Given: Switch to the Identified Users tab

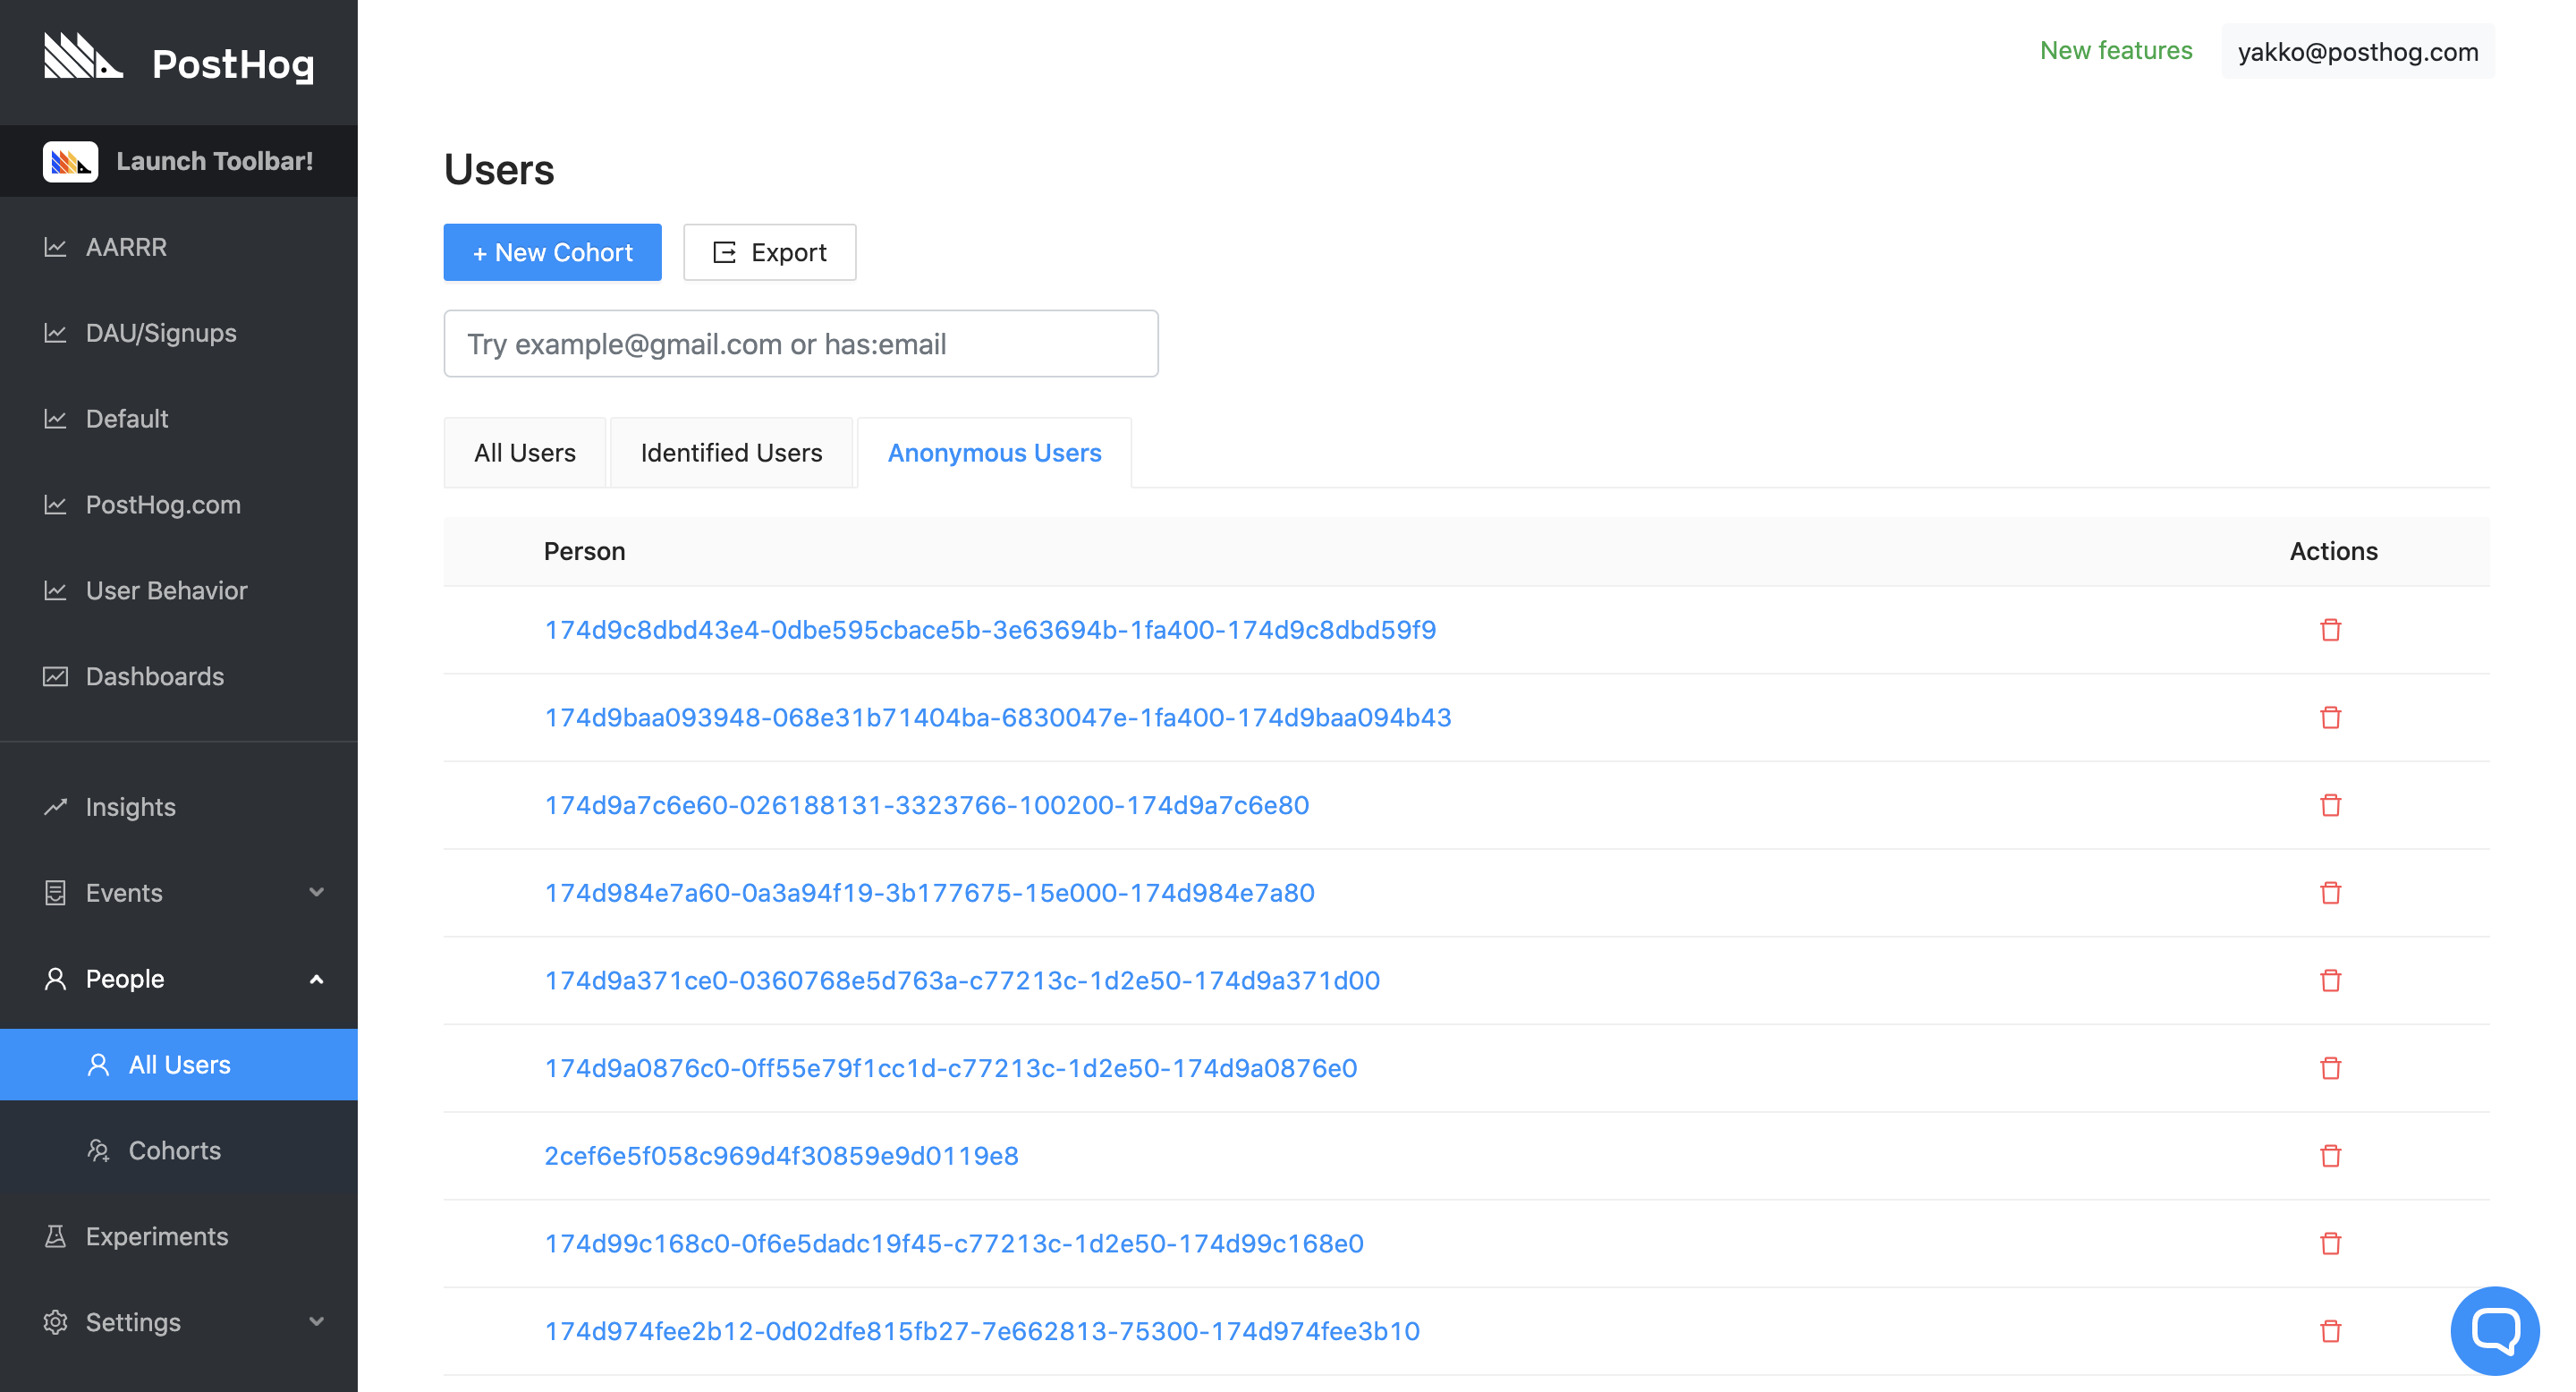Looking at the screenshot, I should coord(731,453).
